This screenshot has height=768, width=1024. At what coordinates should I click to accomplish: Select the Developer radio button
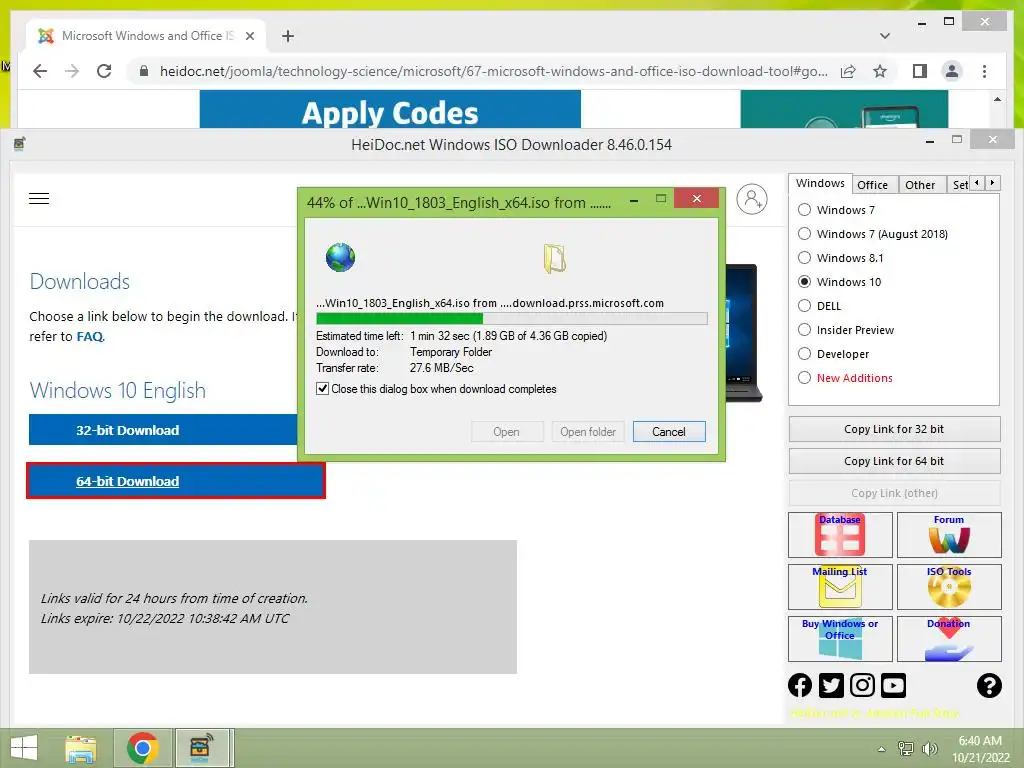point(805,354)
